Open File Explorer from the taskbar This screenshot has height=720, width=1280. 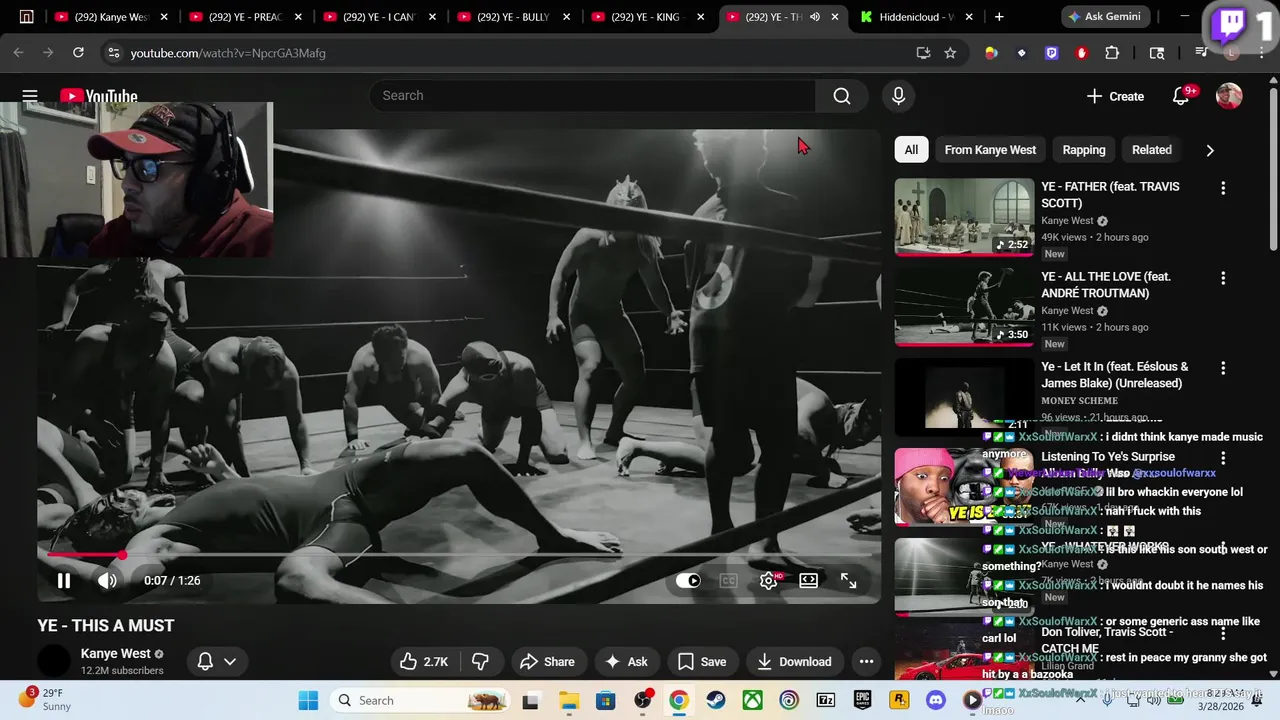568,700
